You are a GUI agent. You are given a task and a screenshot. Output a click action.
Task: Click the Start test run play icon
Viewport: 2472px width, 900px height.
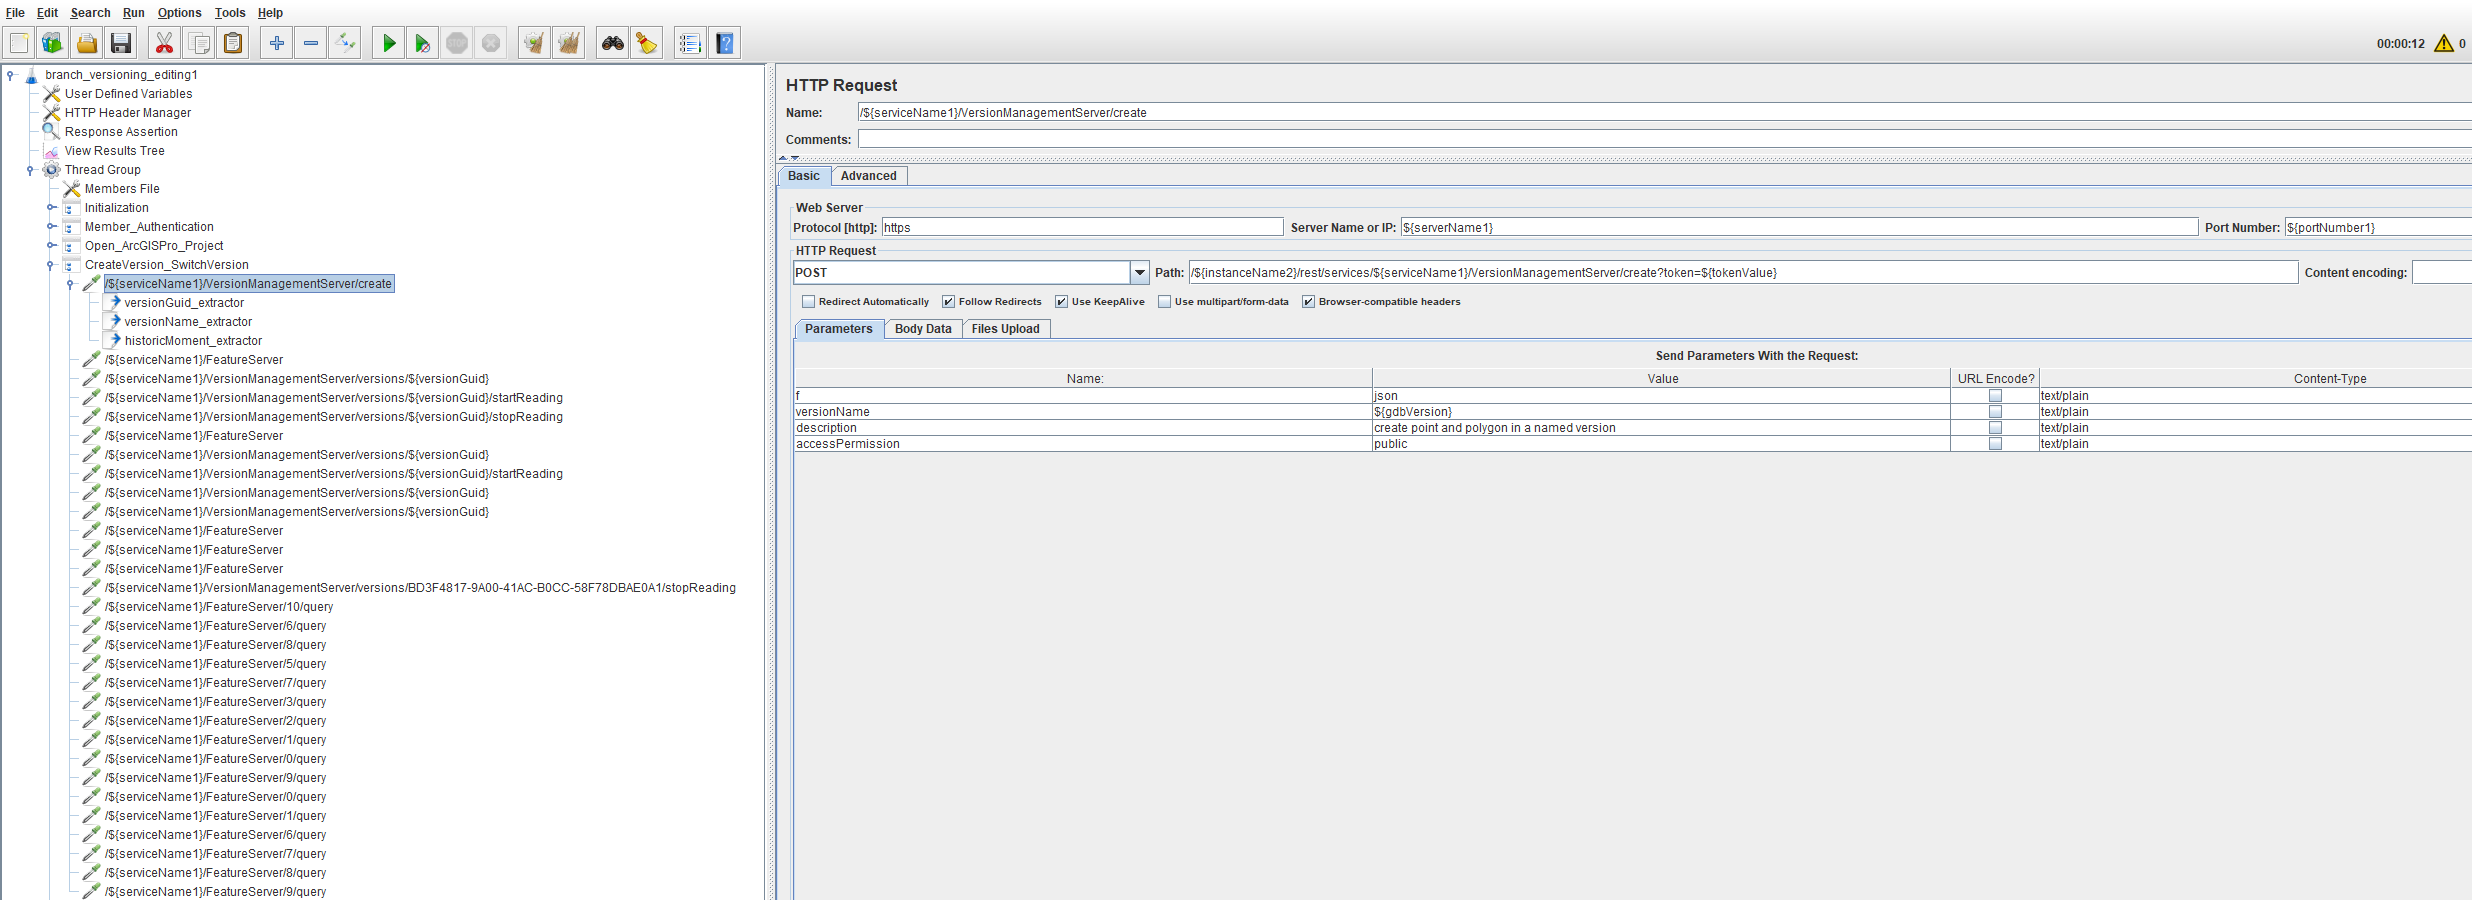click(x=389, y=43)
